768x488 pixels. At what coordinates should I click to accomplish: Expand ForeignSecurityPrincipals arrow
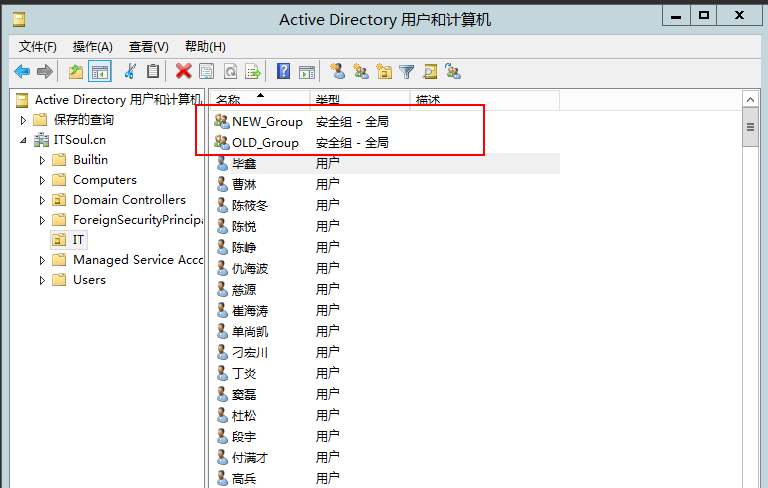pyautogui.click(x=42, y=220)
